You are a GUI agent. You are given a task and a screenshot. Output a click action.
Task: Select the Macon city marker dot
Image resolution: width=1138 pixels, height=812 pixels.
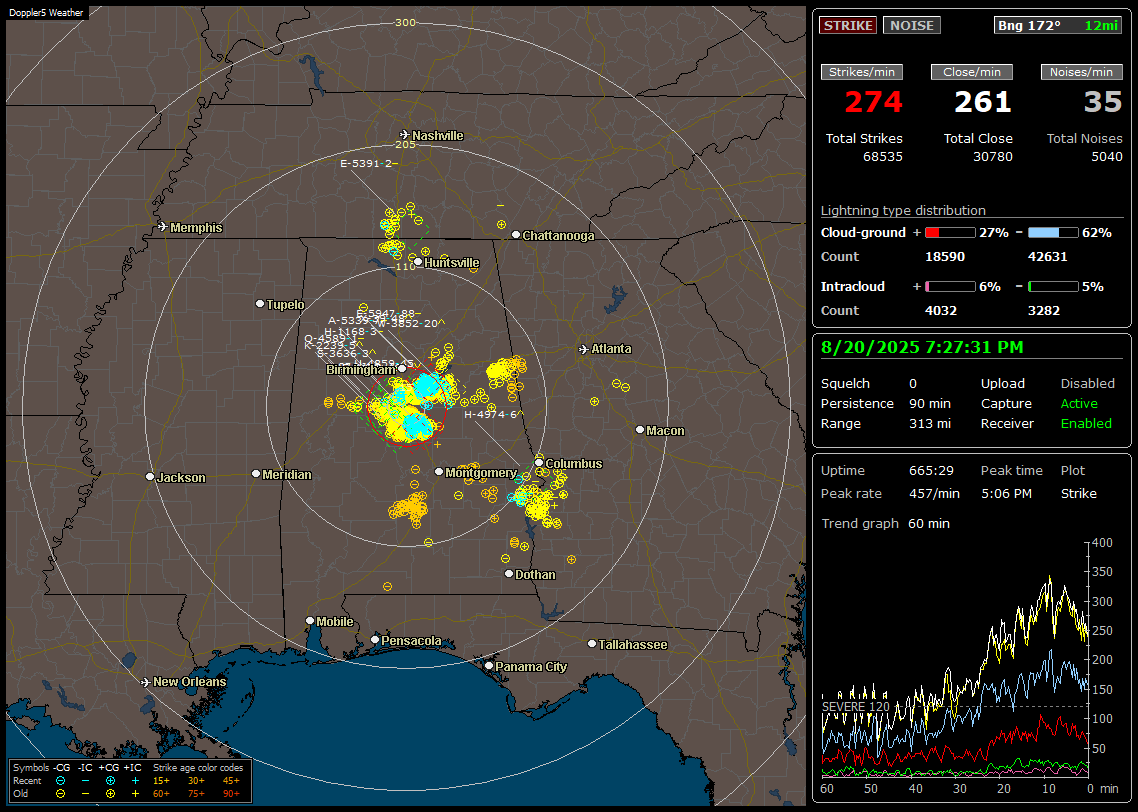click(x=640, y=430)
